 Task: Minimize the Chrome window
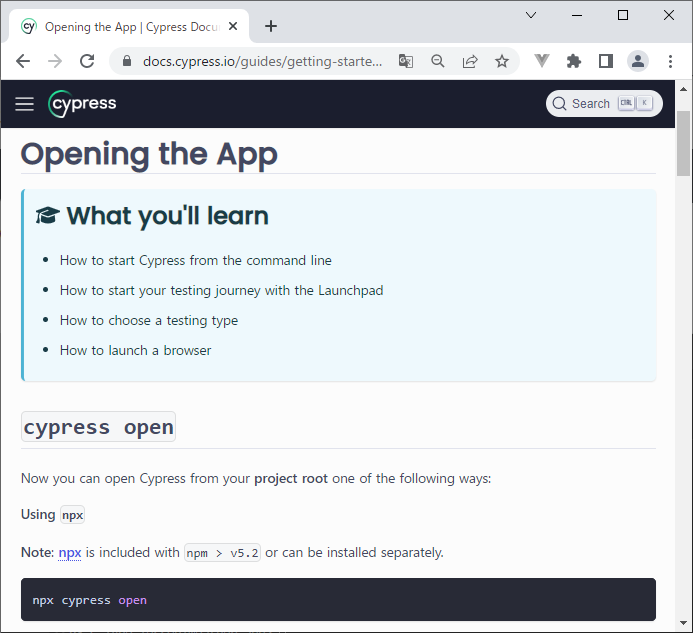577,15
